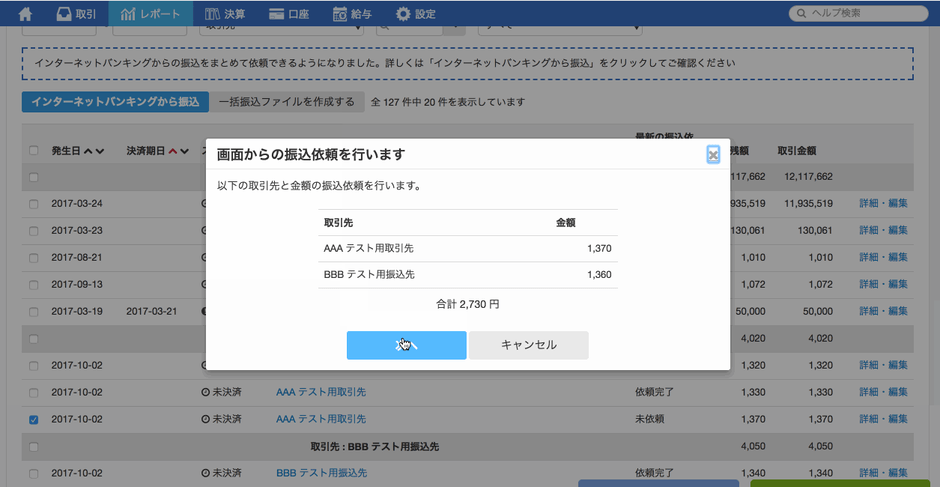
Task: Close the transfer request dialog with X
Action: [x=712, y=154]
